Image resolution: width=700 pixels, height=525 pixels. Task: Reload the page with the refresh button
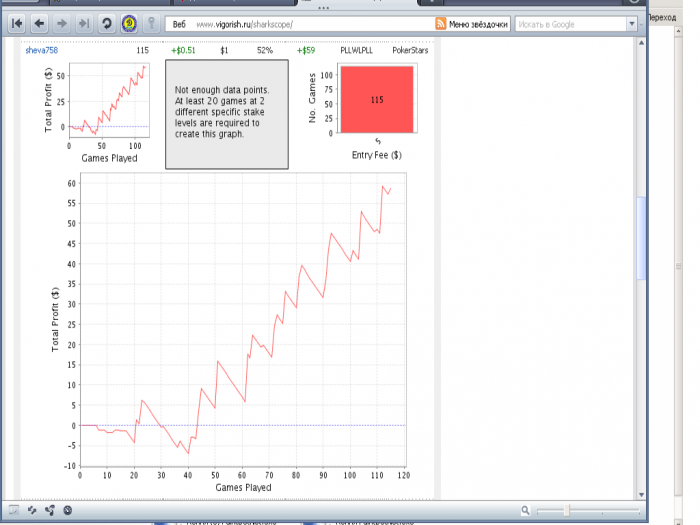click(x=106, y=23)
